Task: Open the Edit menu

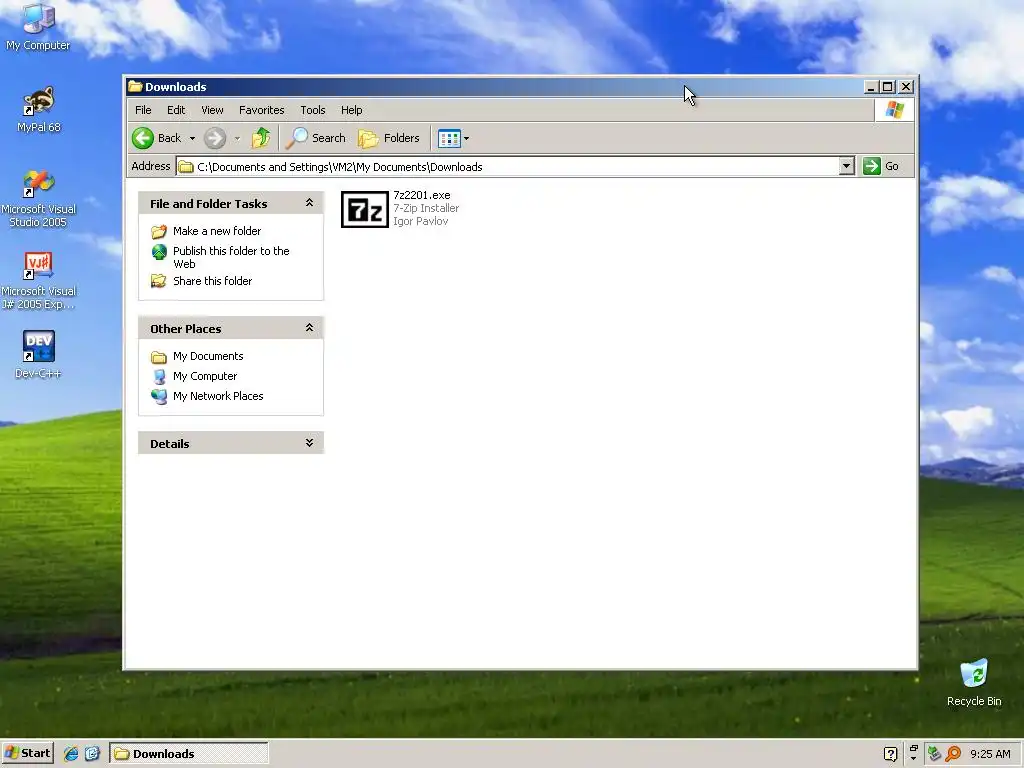Action: (176, 110)
